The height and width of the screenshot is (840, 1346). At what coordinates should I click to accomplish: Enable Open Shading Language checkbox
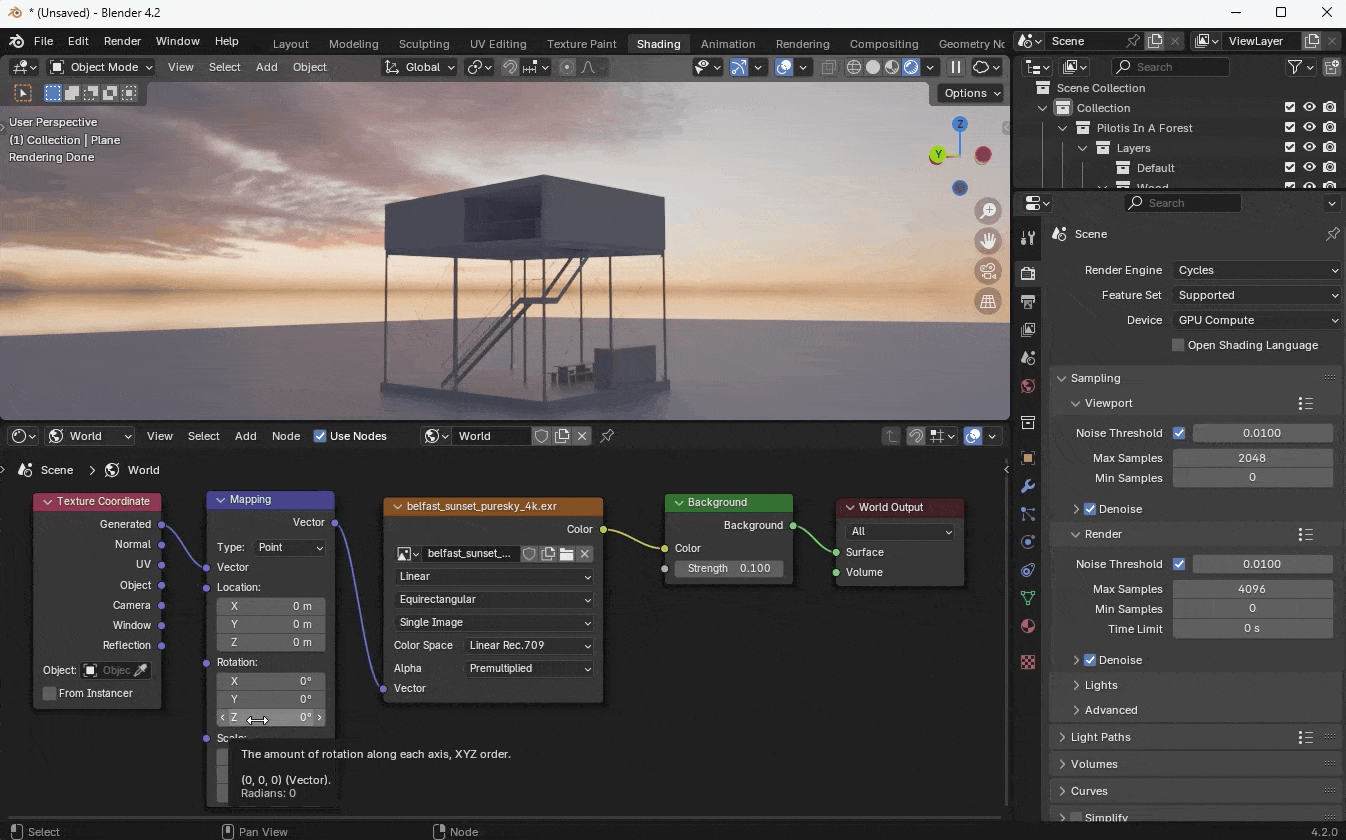1178,345
